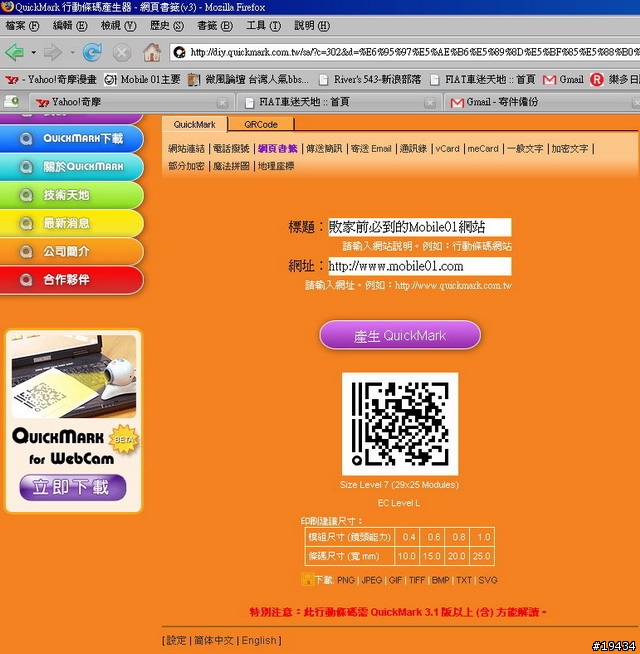This screenshot has width=640, height=654.
Task: Reload the page with the refresh icon
Action: 92,53
